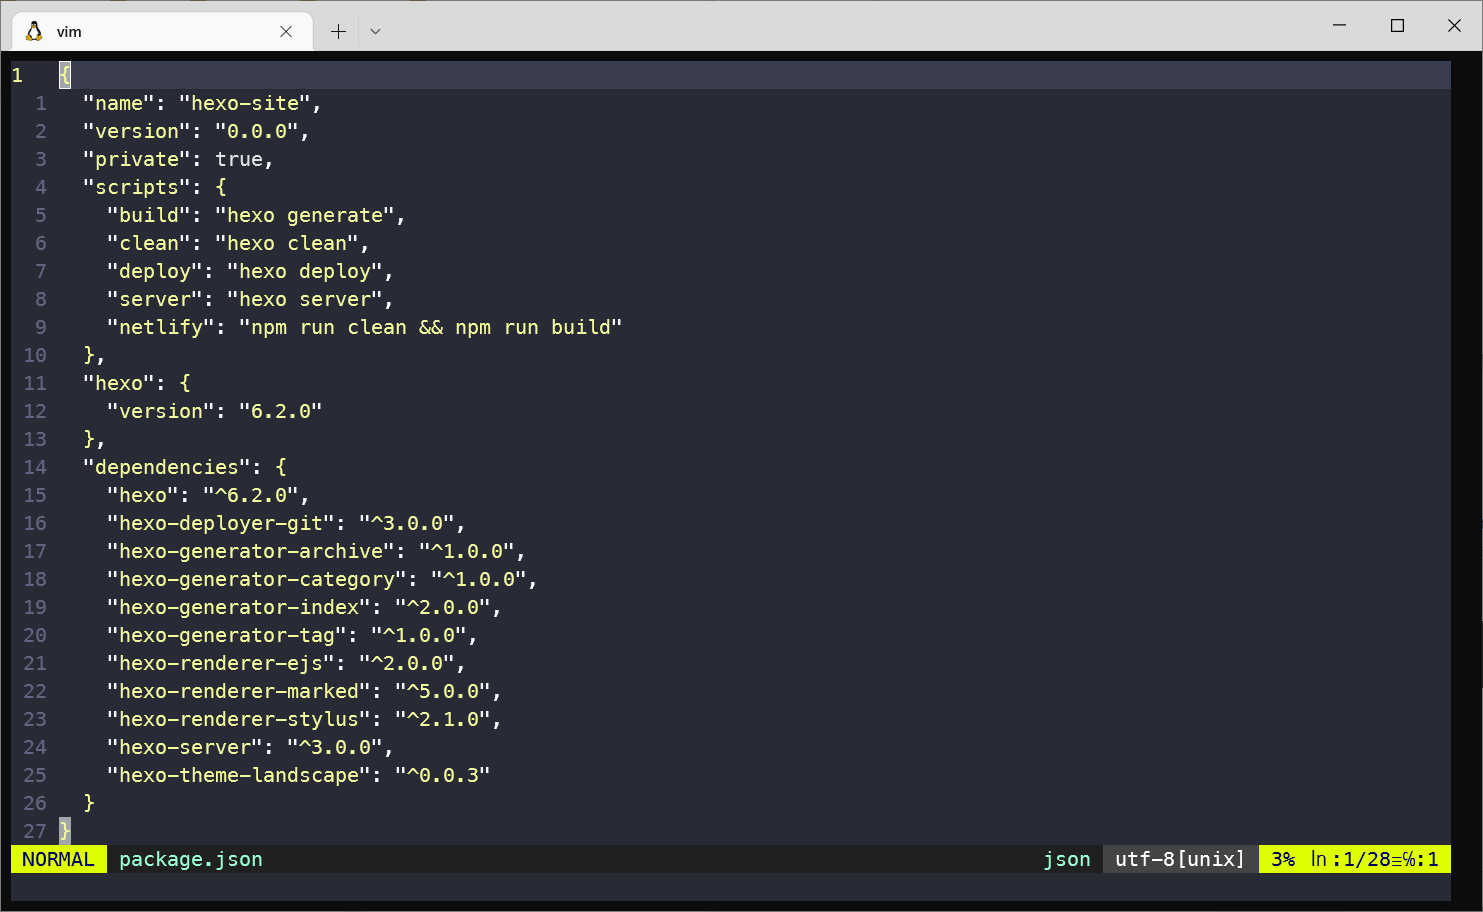
Task: Close the terminal window
Action: pos(1454,25)
